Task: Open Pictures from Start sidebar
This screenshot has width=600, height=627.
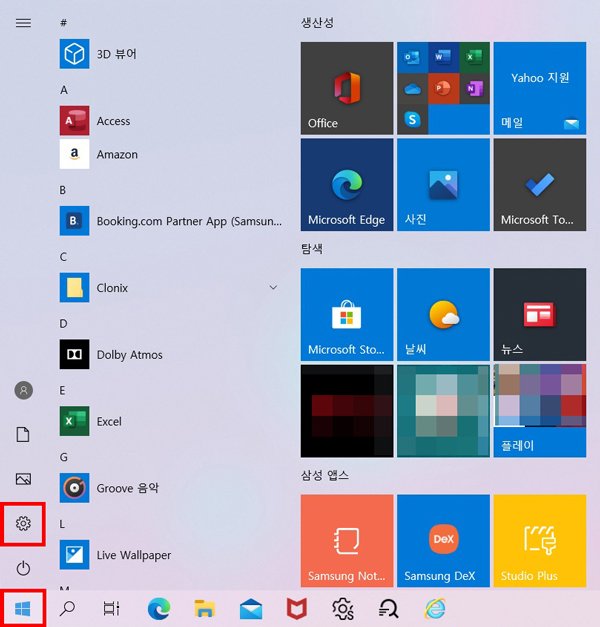Action: (x=23, y=479)
